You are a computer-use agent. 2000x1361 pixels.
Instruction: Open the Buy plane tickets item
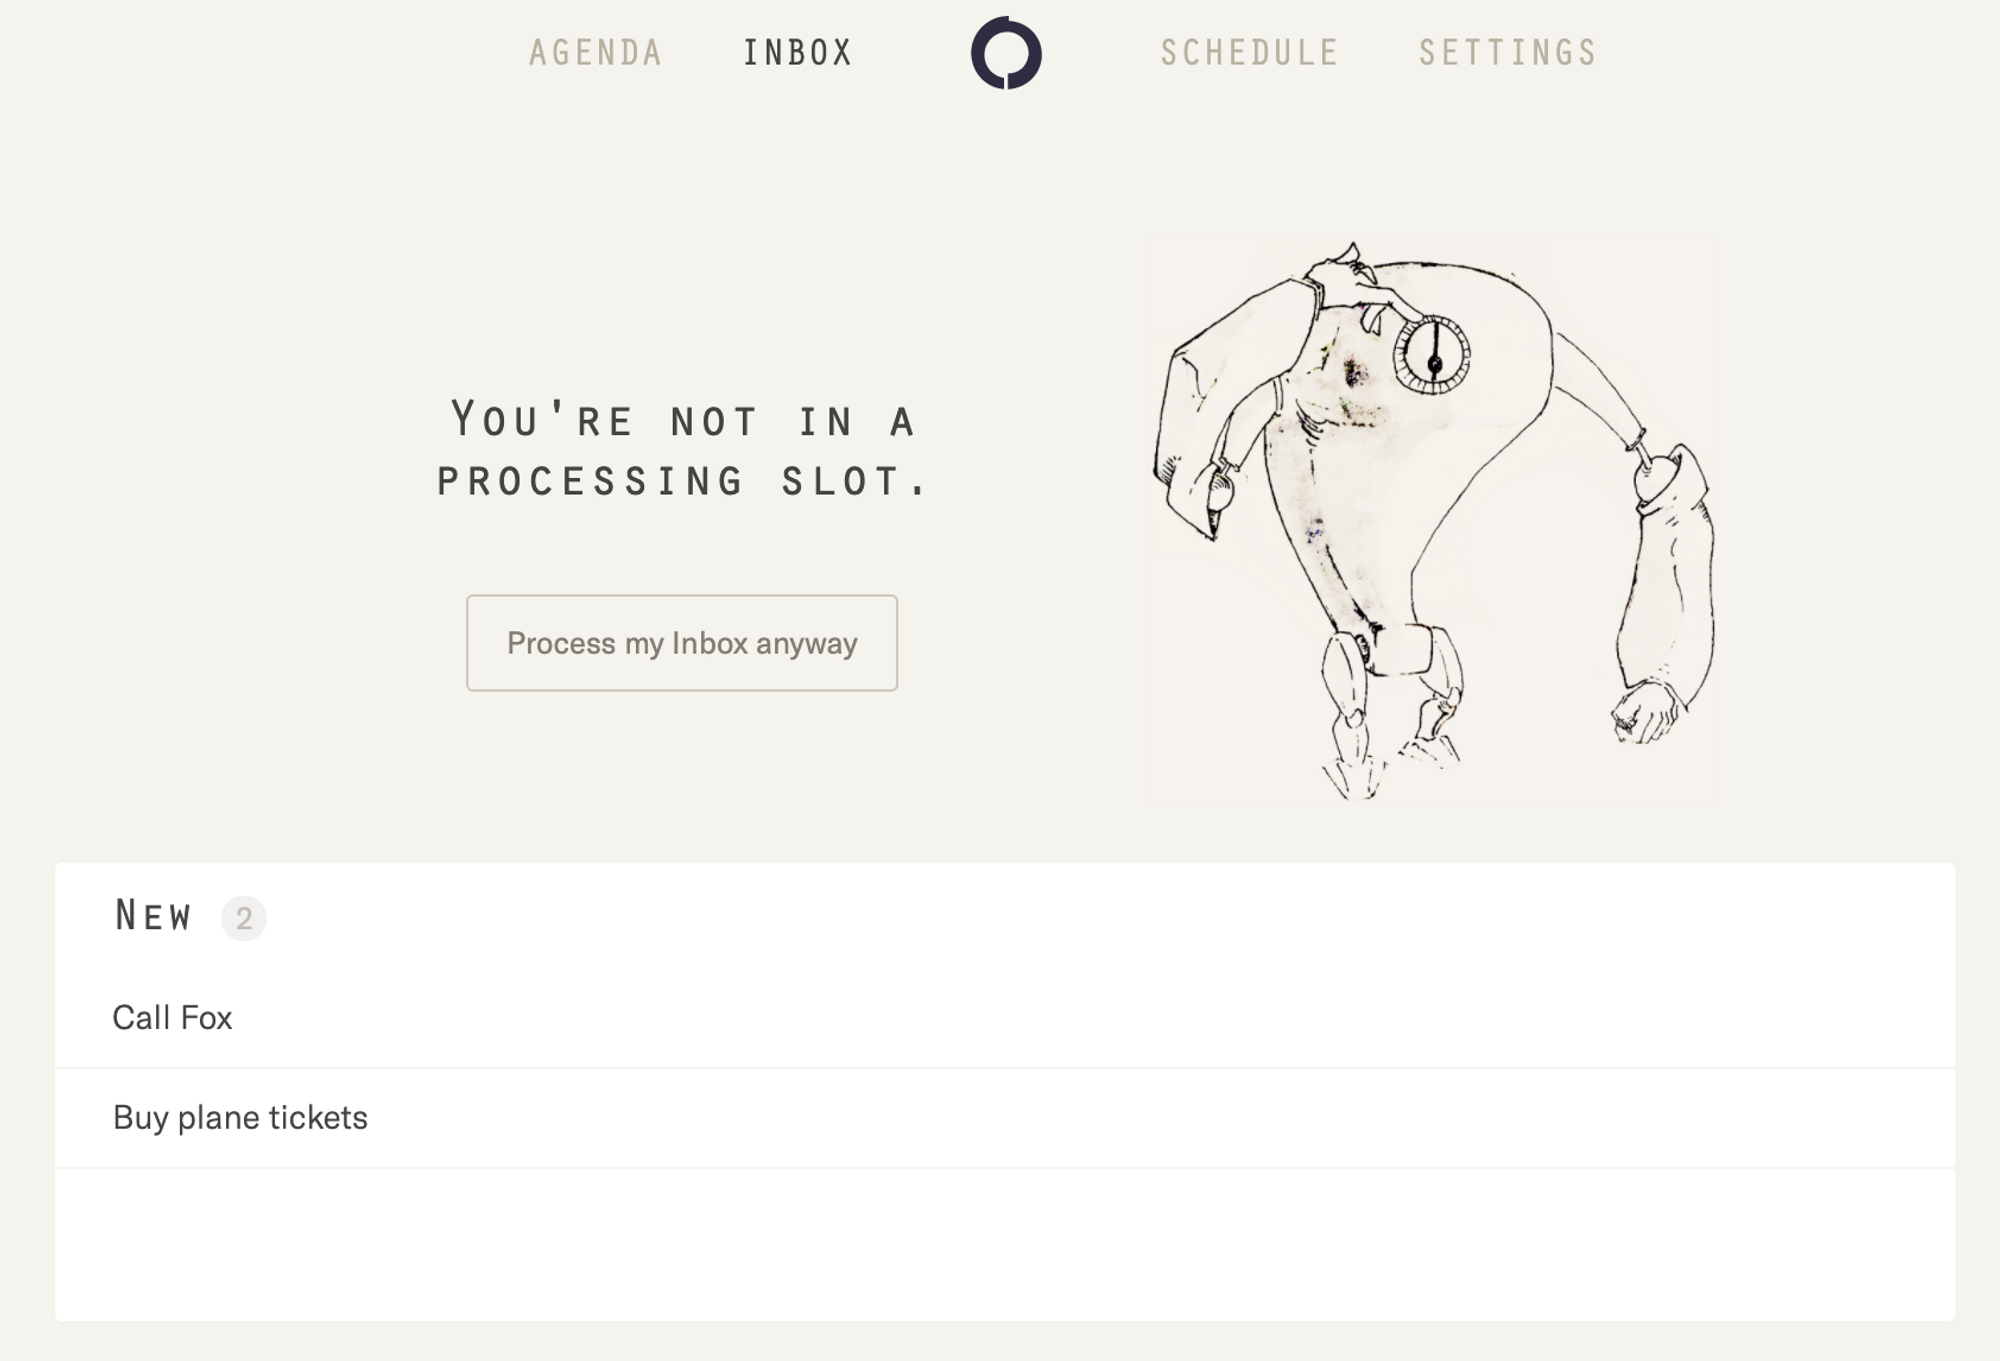(x=240, y=1118)
